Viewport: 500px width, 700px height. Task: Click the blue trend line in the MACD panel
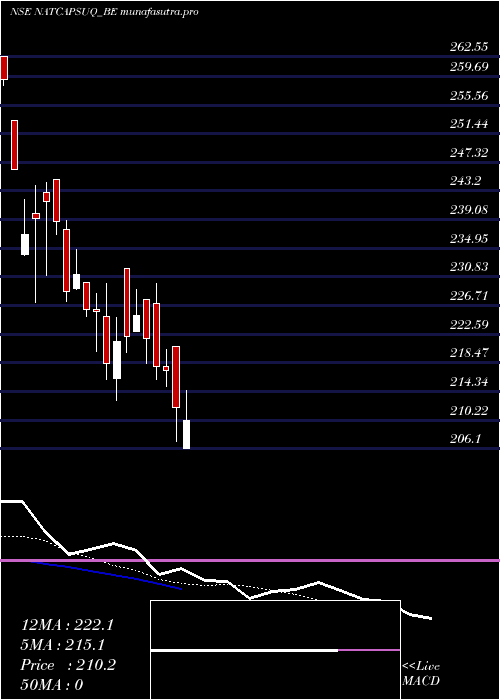tap(105, 575)
